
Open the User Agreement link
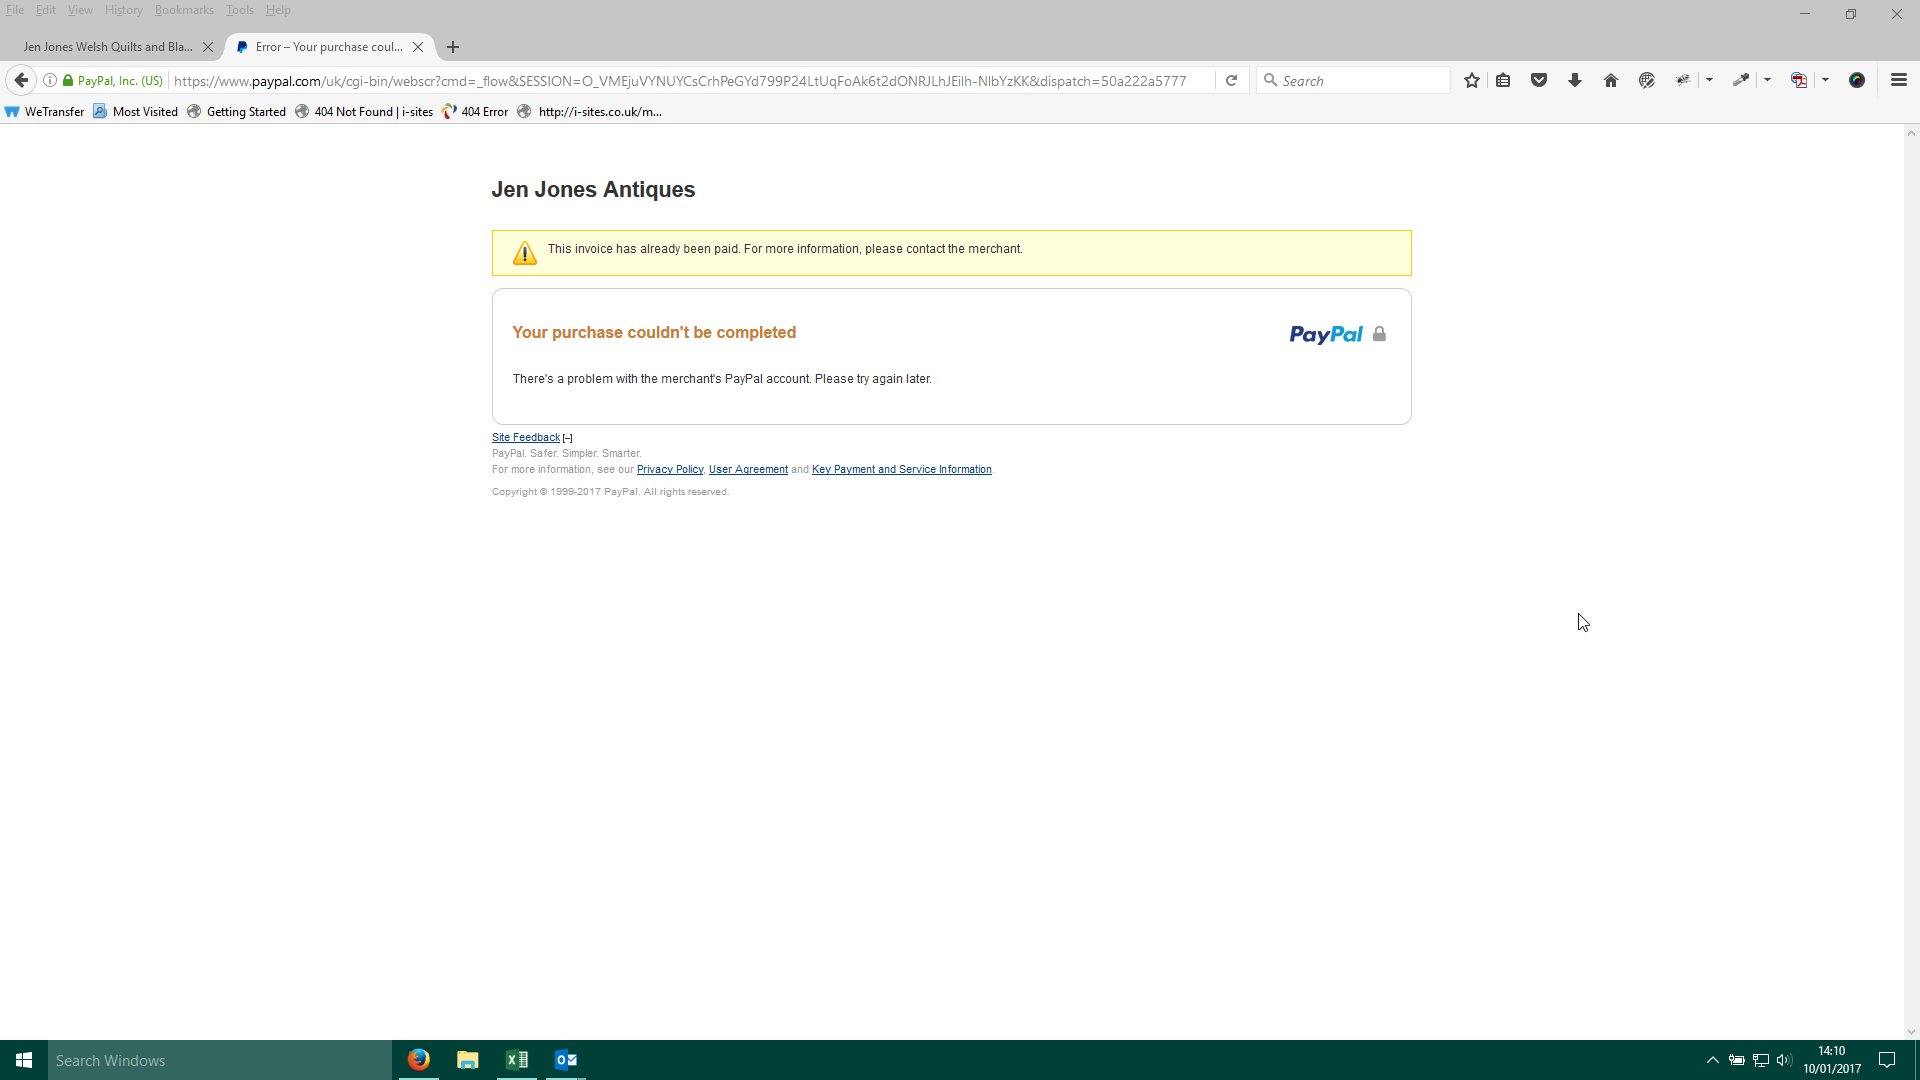click(748, 469)
